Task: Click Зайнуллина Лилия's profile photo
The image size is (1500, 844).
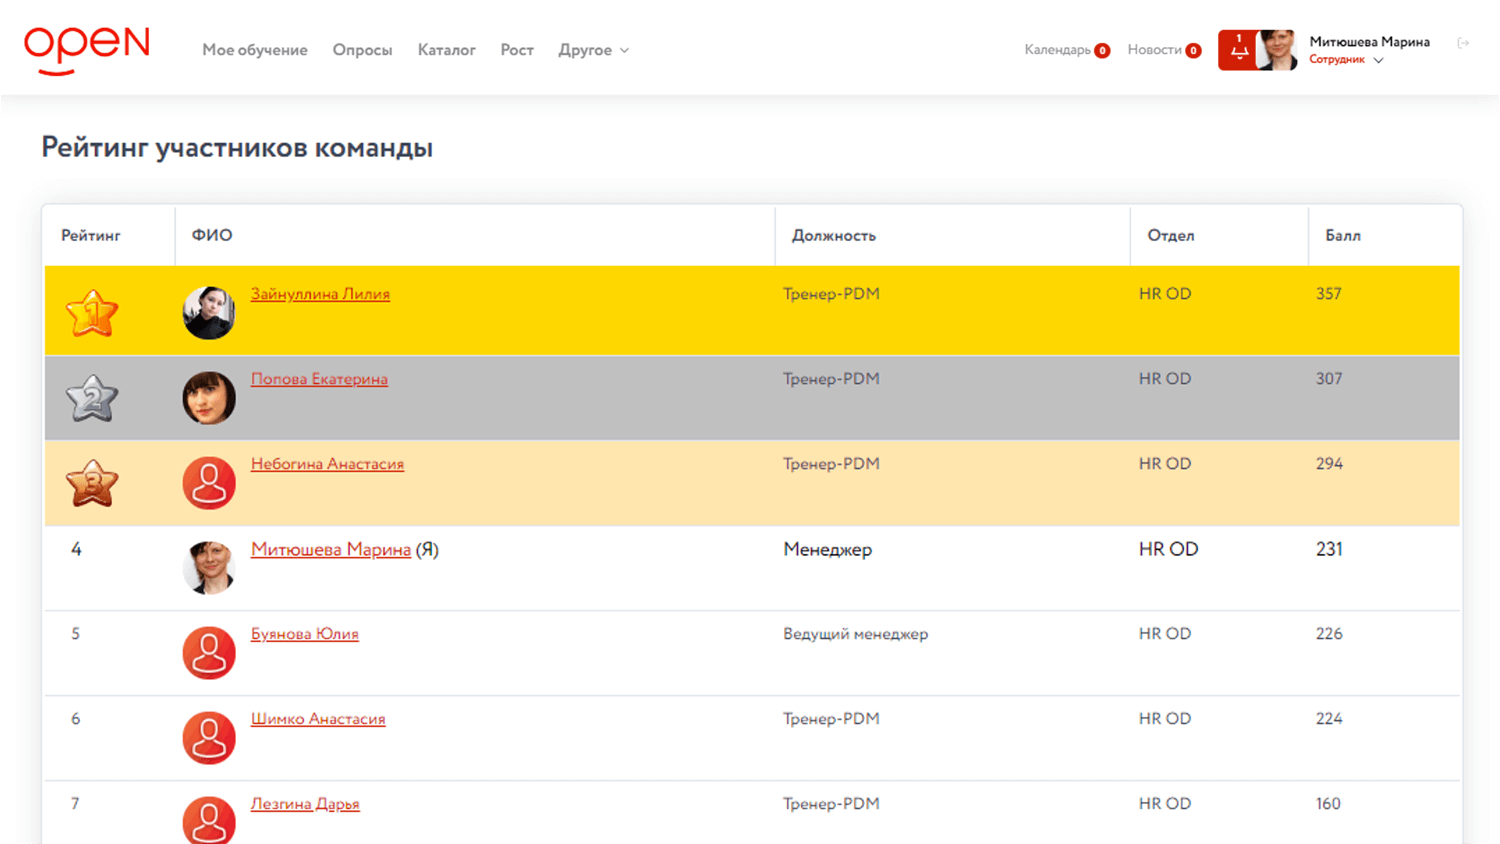Action: [x=209, y=313]
